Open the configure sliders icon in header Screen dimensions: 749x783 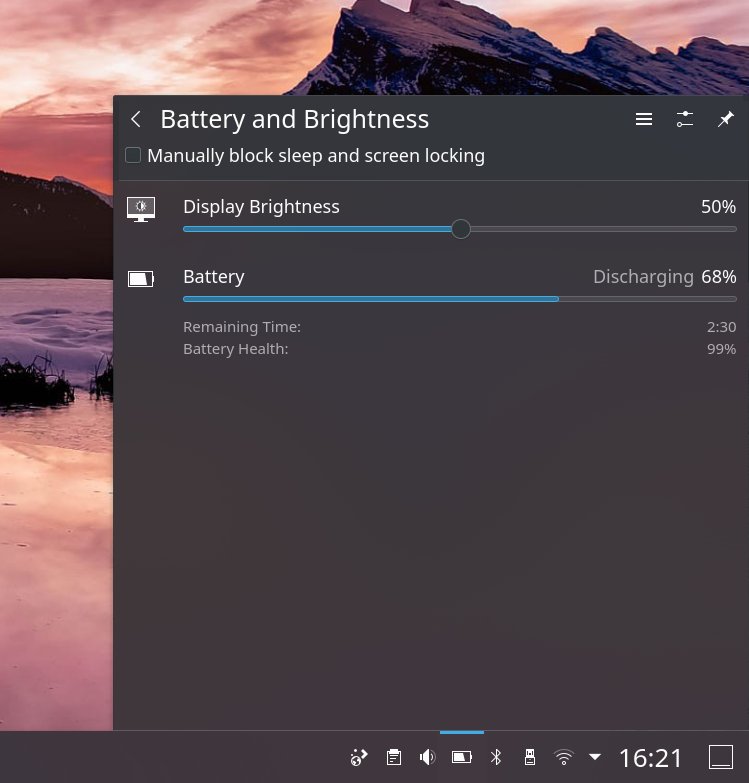tap(685, 119)
